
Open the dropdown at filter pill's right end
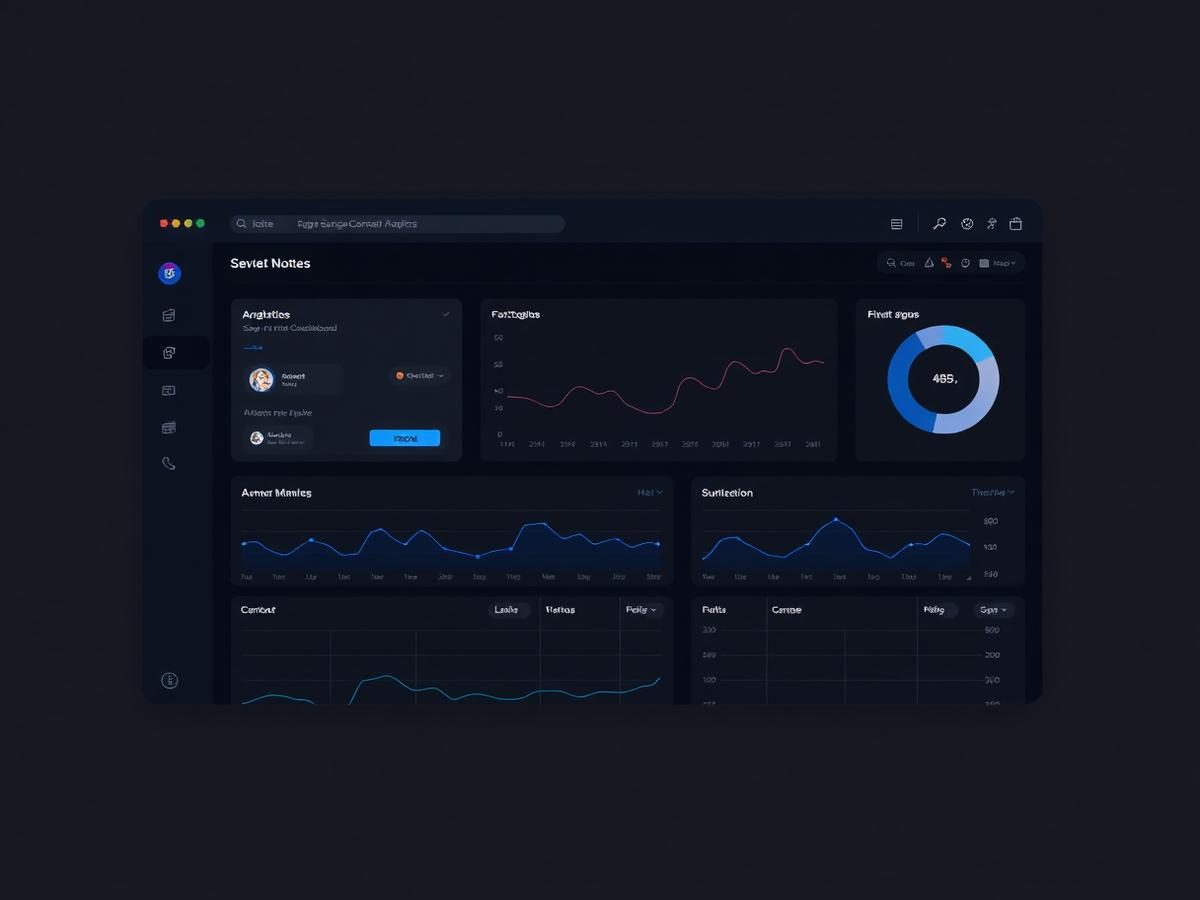(1004, 263)
